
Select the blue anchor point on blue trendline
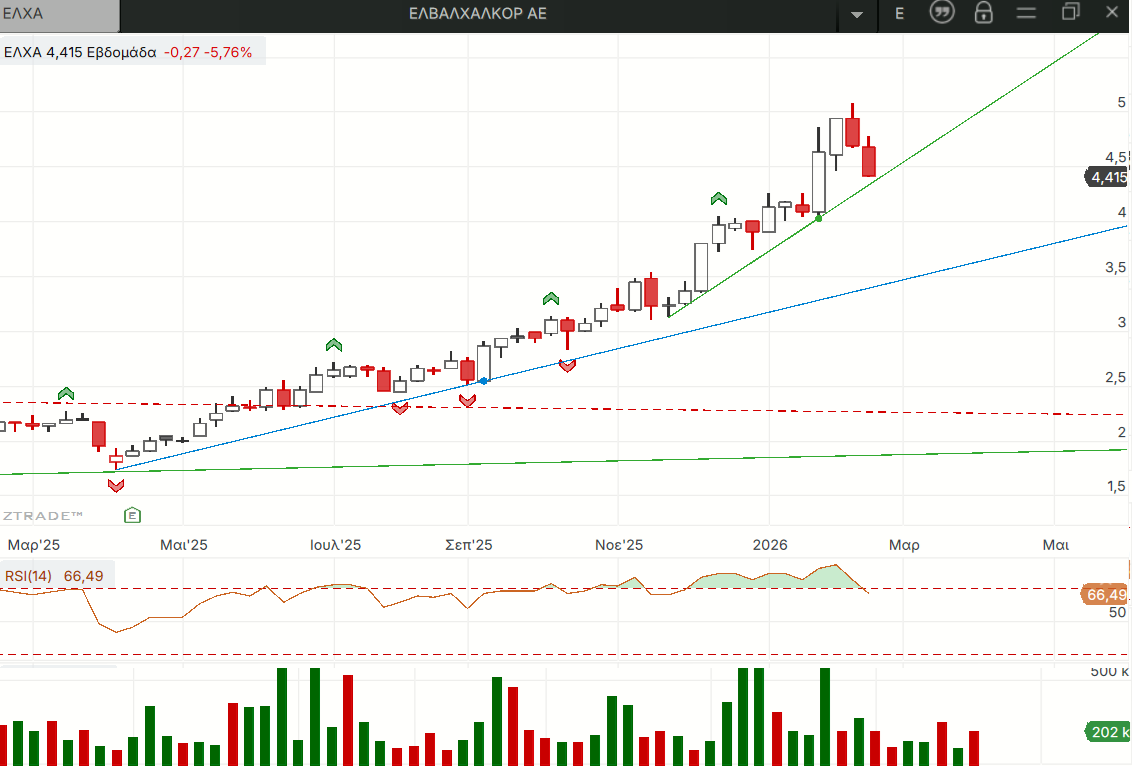484,381
